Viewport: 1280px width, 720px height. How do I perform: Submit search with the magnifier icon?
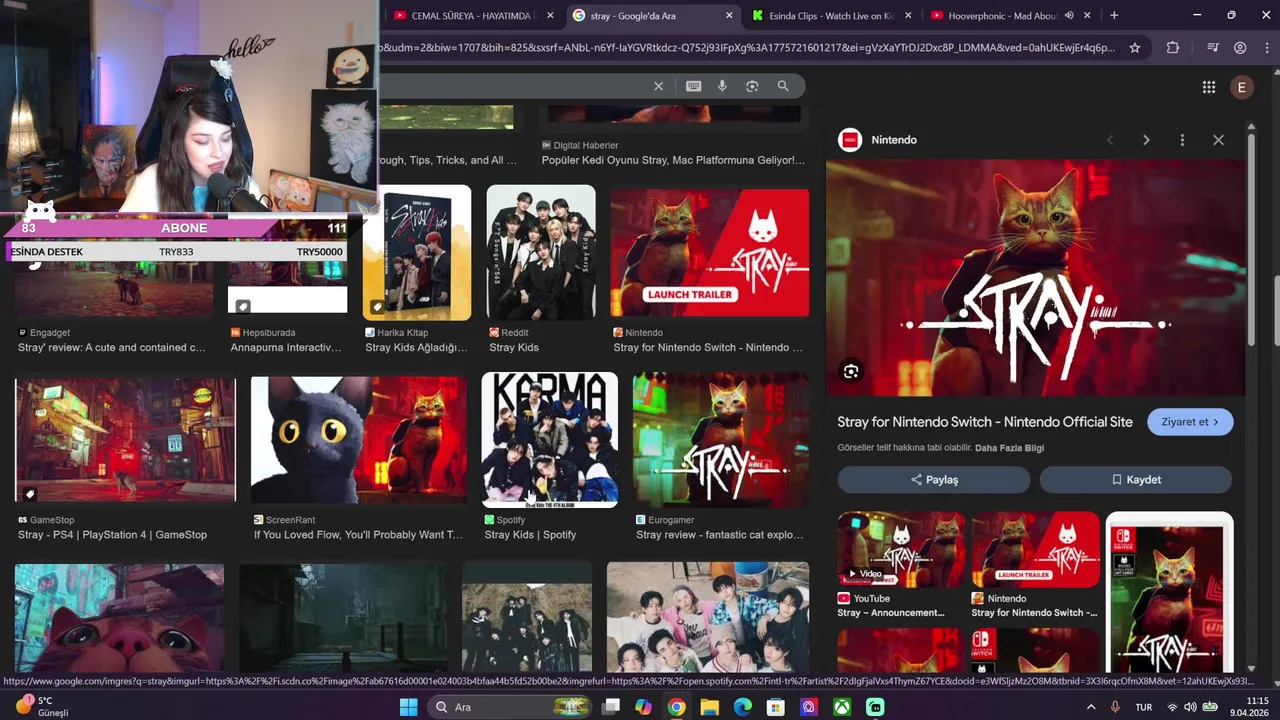783,86
